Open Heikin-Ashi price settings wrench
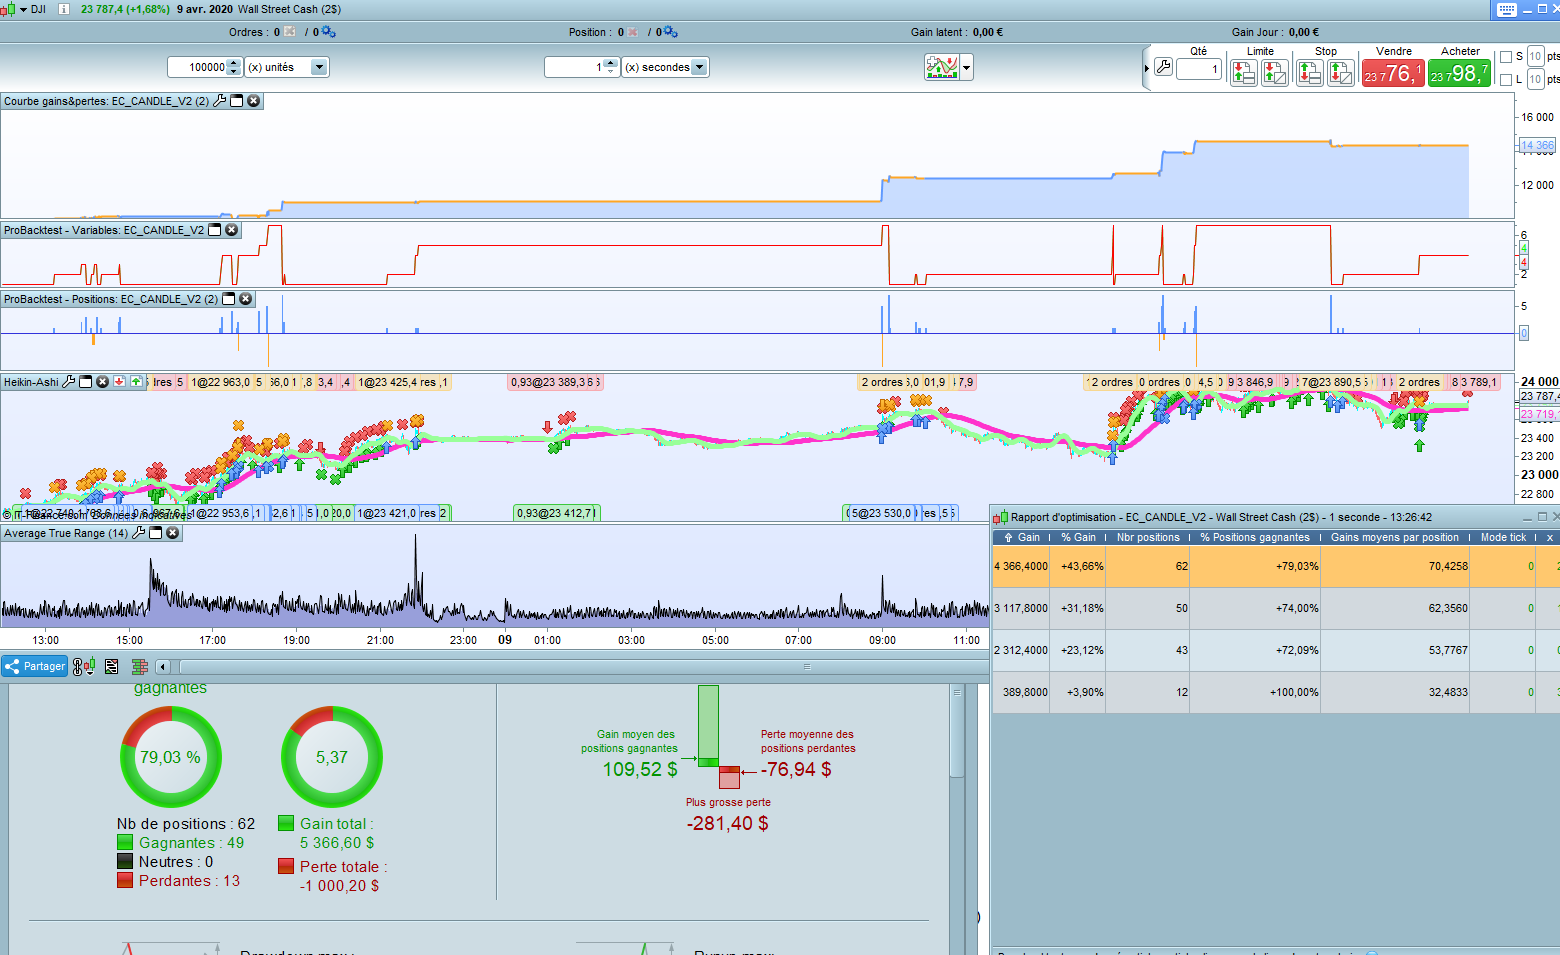 (69, 382)
